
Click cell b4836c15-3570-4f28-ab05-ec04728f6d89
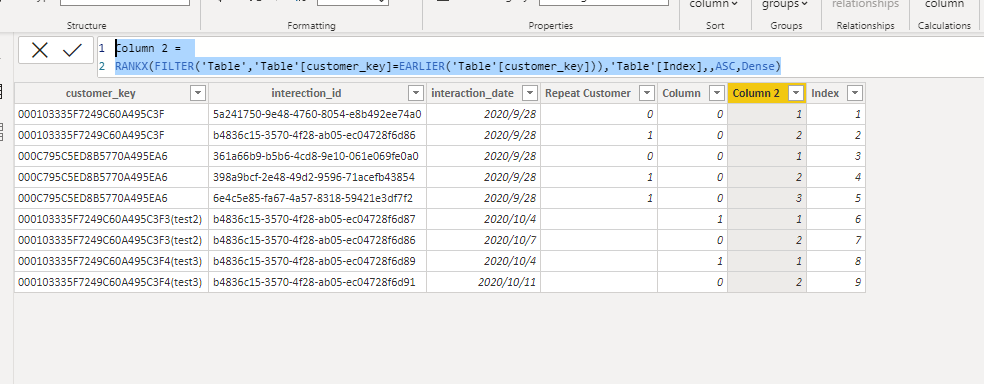318,261
